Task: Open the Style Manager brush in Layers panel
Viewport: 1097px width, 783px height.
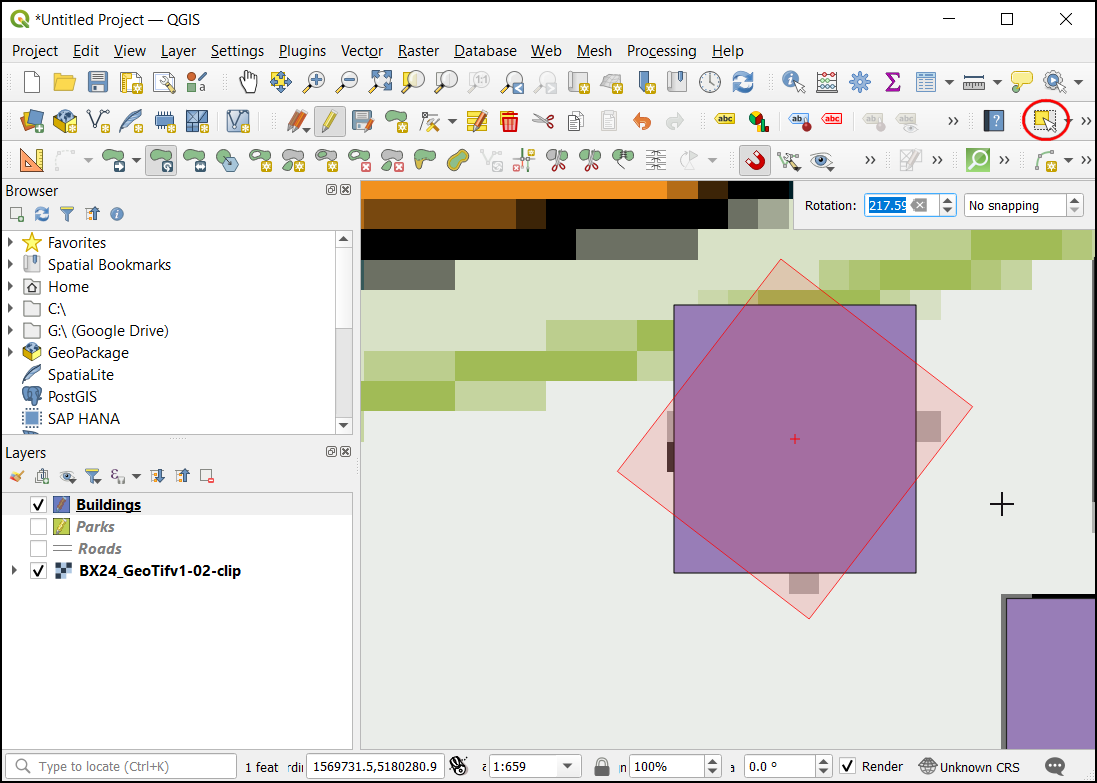Action: click(x=16, y=476)
